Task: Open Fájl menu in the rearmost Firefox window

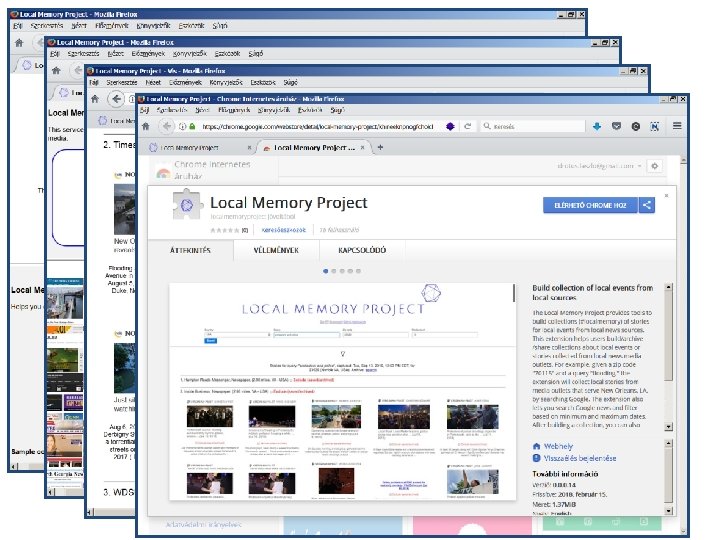Action: 18,26
